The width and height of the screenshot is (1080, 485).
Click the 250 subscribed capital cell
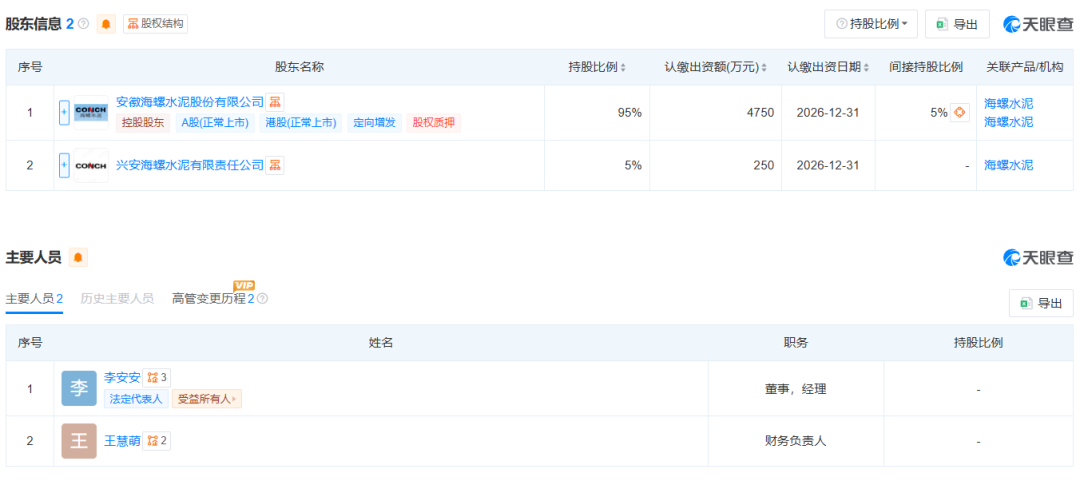[x=716, y=165]
